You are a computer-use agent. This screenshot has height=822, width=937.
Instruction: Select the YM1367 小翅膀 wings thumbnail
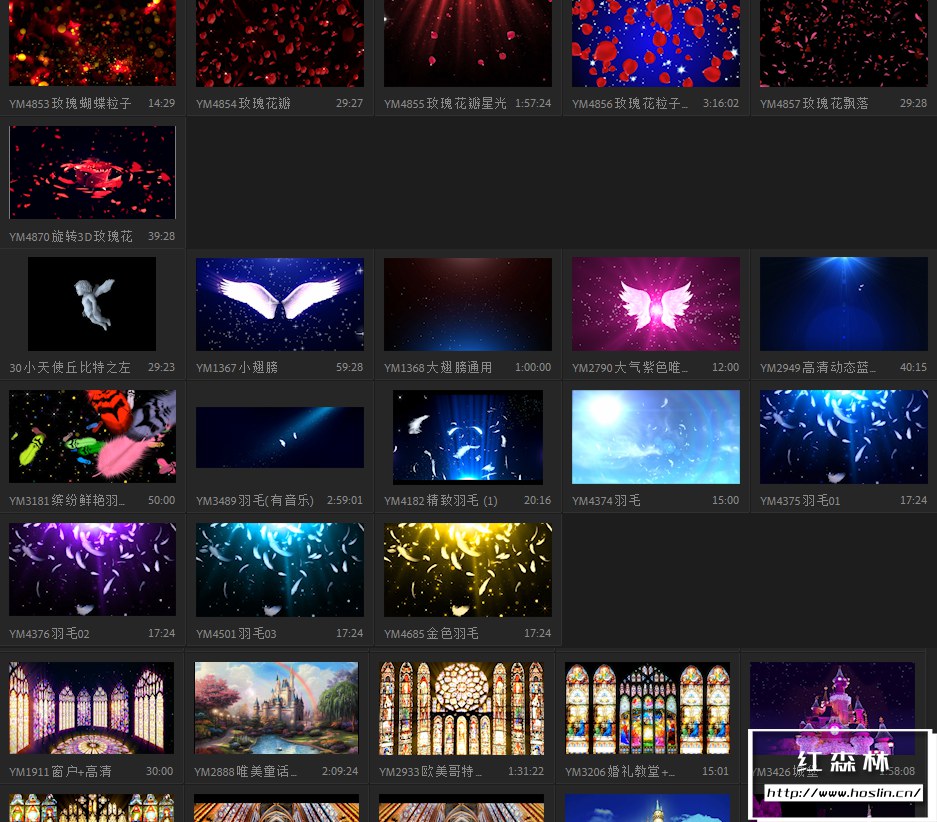click(280, 304)
